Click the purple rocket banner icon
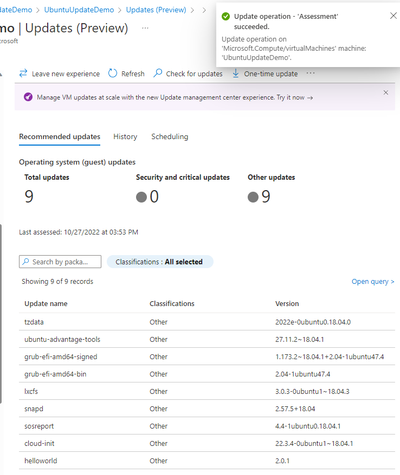 (x=28, y=97)
